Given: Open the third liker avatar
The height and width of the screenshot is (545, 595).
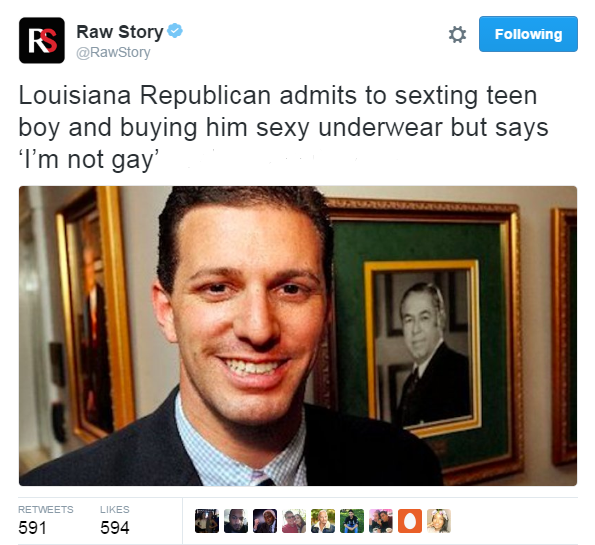Looking at the screenshot, I should (265, 521).
